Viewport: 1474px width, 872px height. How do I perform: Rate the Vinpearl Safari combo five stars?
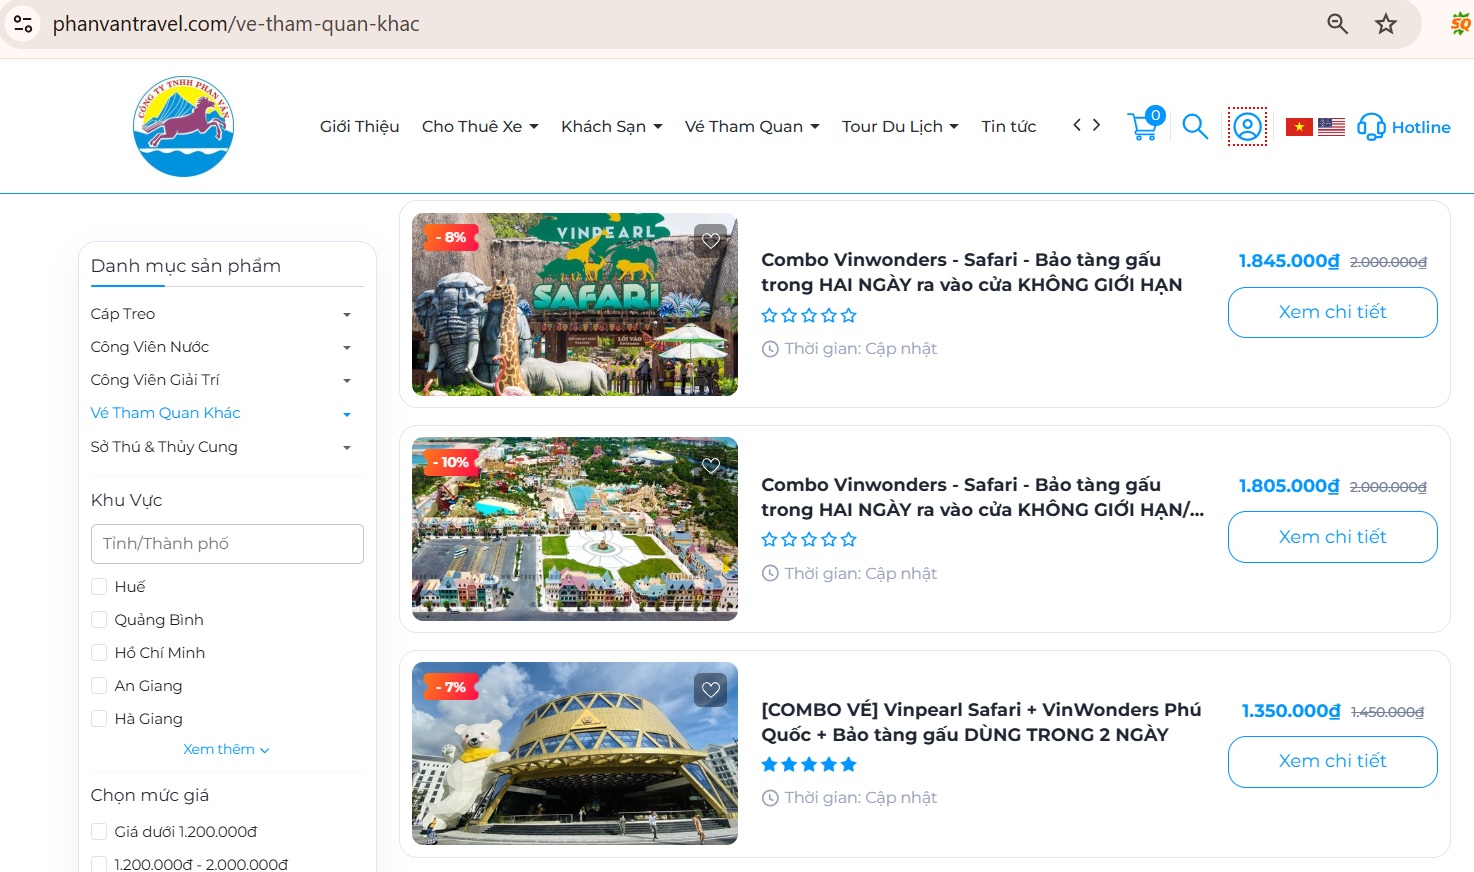click(x=848, y=764)
